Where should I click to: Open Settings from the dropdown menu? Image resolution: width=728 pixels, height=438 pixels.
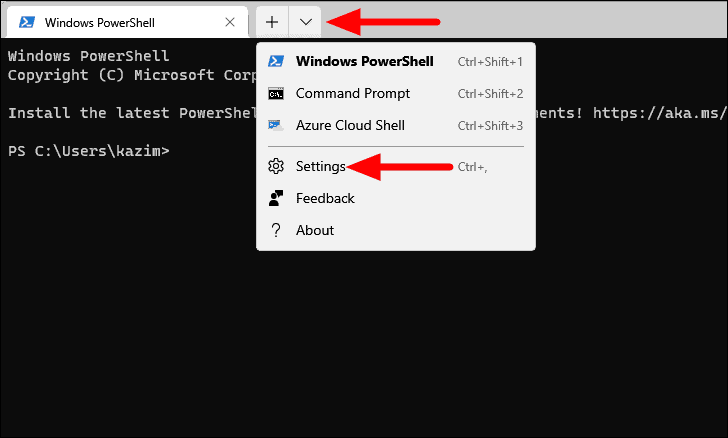396,166
